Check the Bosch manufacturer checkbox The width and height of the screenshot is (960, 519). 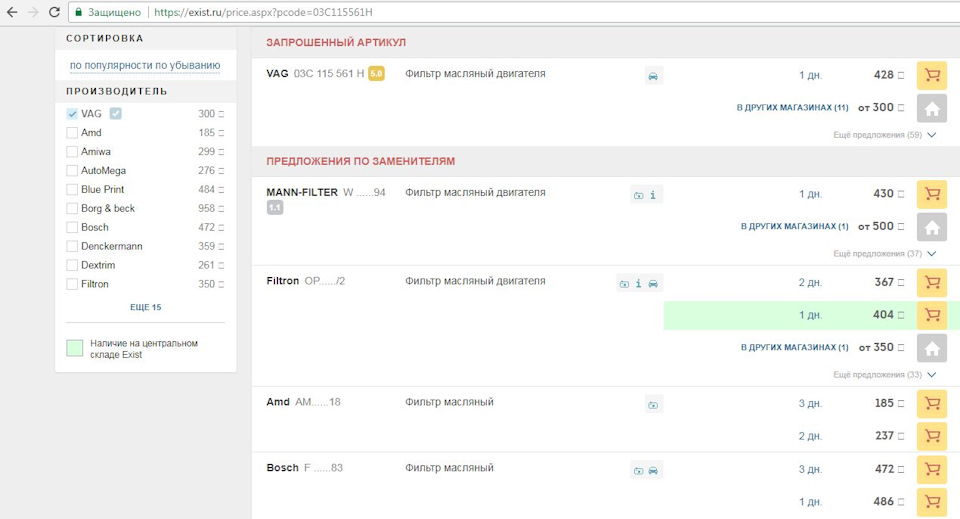[x=72, y=228]
